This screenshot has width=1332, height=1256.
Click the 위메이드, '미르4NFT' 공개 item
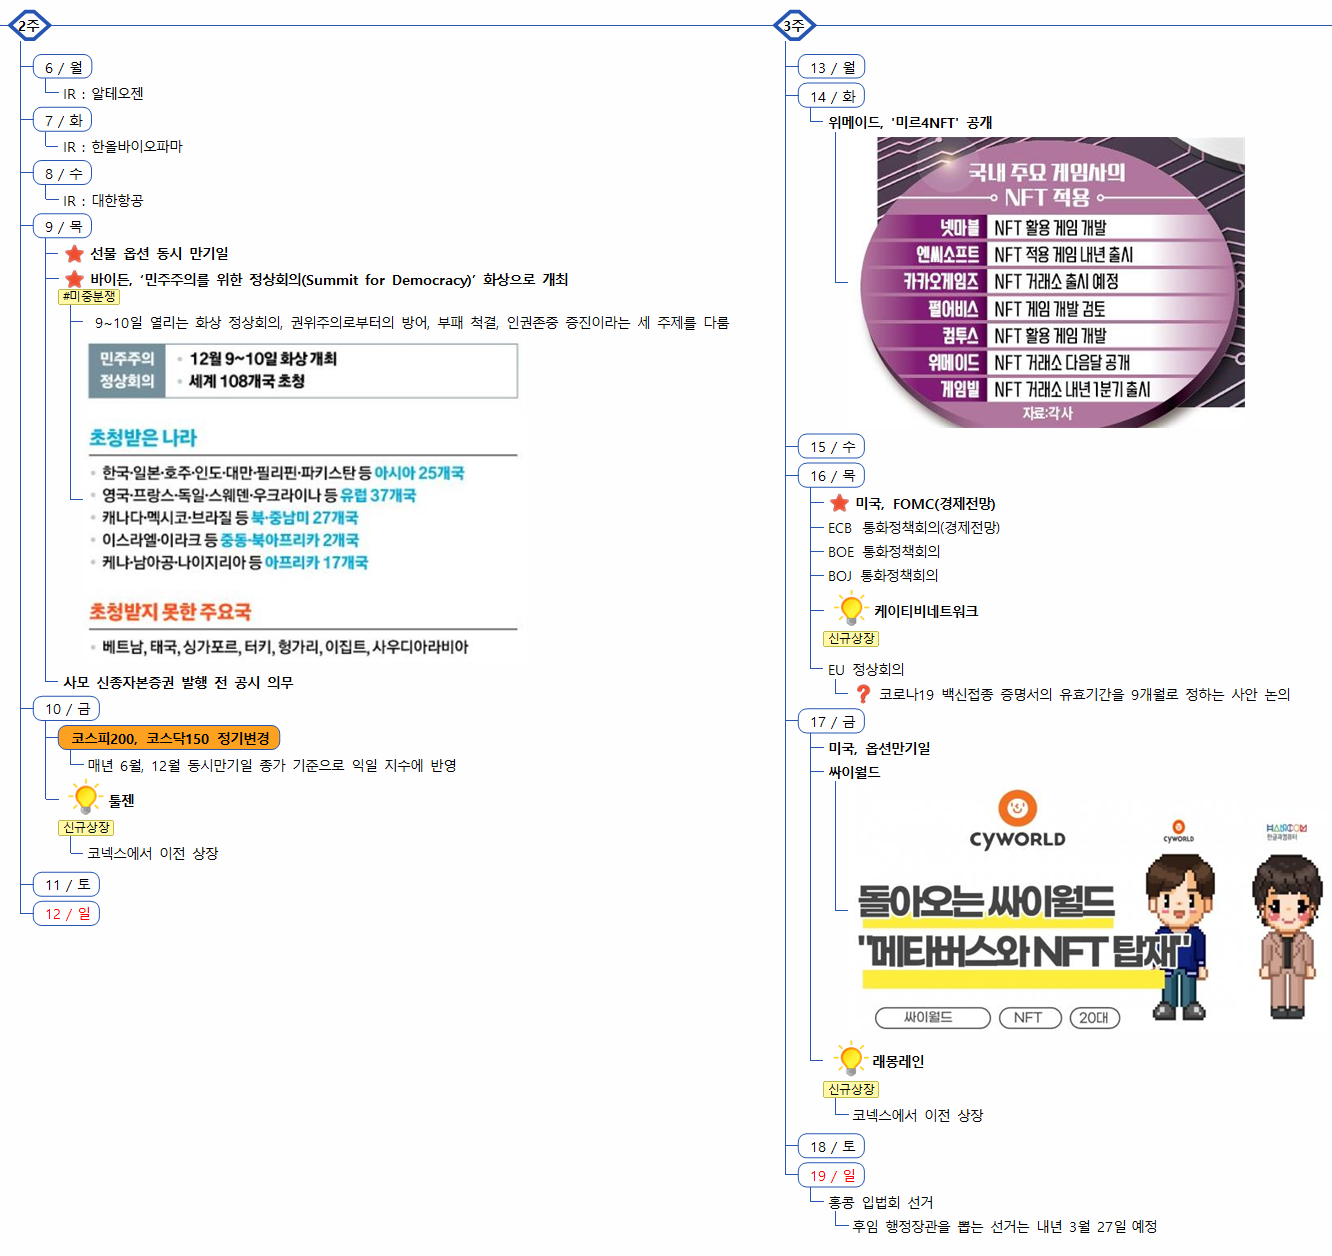click(910, 122)
